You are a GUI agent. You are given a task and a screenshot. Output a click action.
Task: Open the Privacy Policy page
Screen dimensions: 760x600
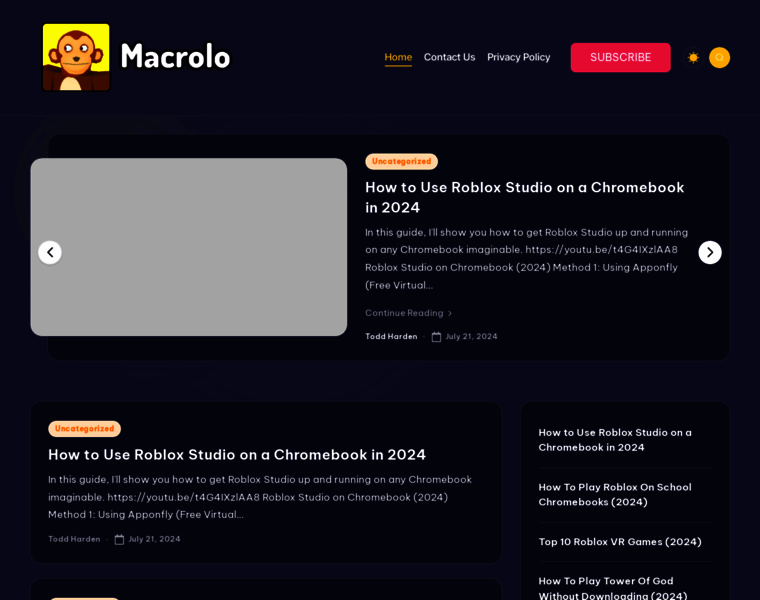point(518,57)
